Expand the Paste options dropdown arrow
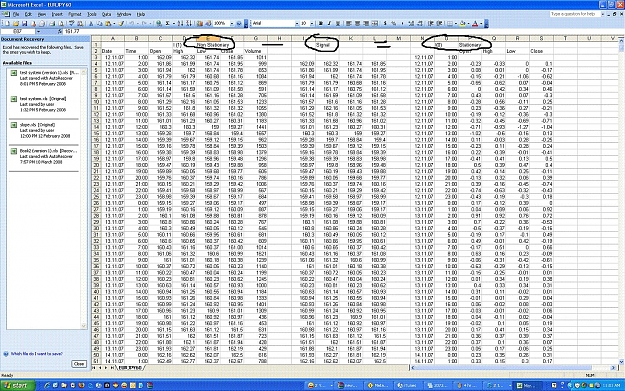The width and height of the screenshot is (625, 391). 114,24
